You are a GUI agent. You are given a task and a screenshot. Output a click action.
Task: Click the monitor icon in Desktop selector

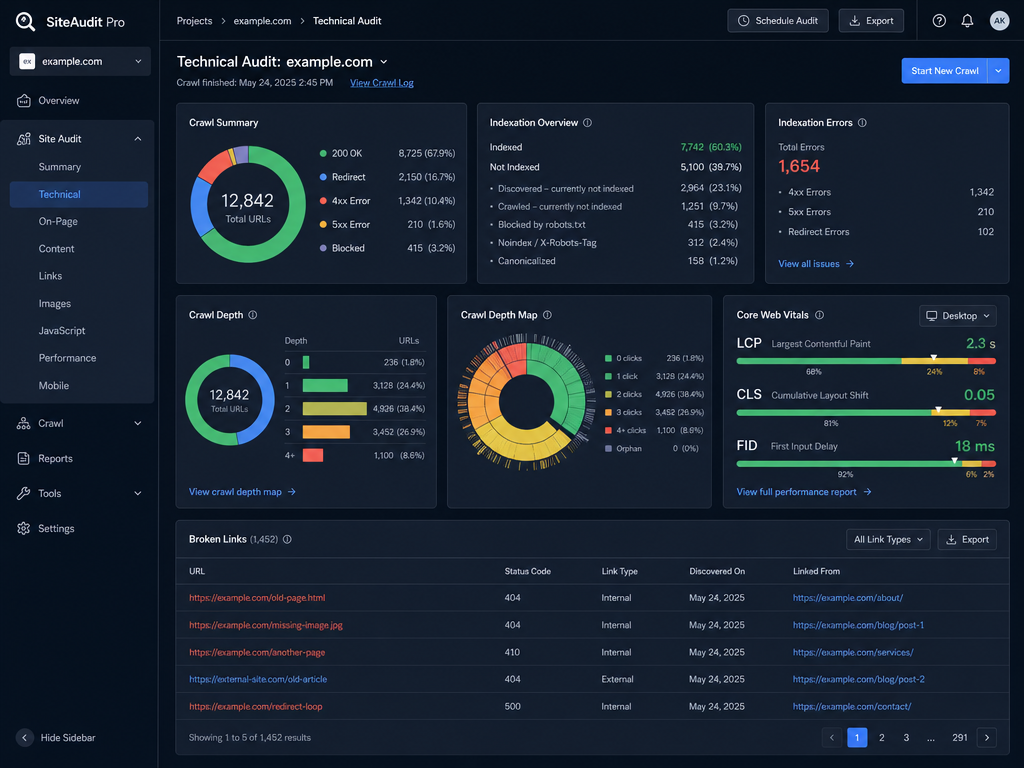click(x=931, y=316)
